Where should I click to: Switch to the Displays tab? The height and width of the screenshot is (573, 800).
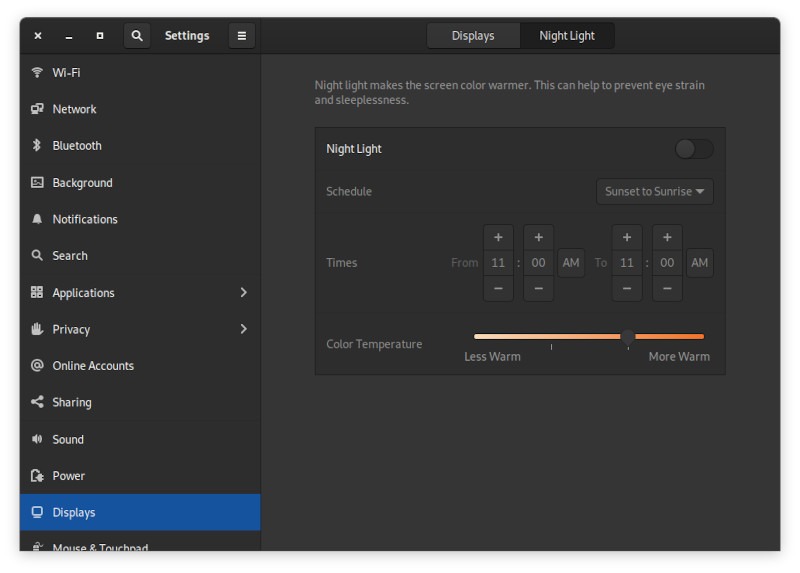pyautogui.click(x=473, y=36)
